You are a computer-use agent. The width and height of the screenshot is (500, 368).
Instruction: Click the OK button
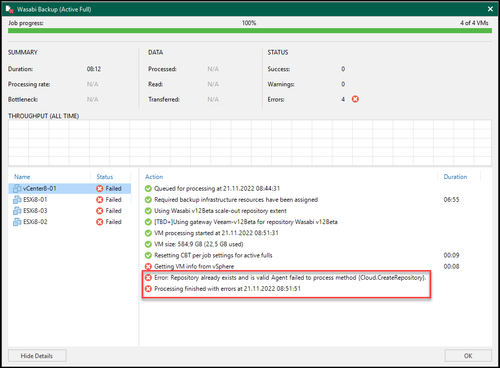click(x=468, y=356)
